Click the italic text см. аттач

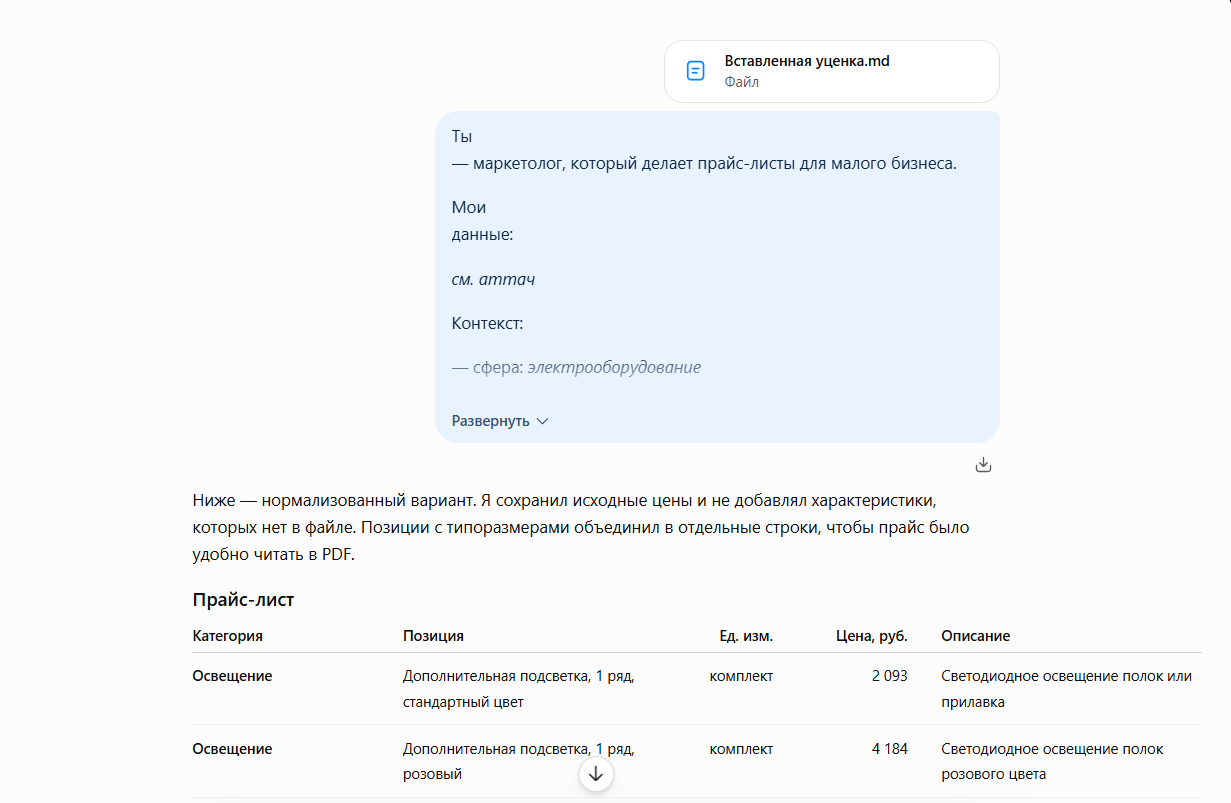pos(493,279)
